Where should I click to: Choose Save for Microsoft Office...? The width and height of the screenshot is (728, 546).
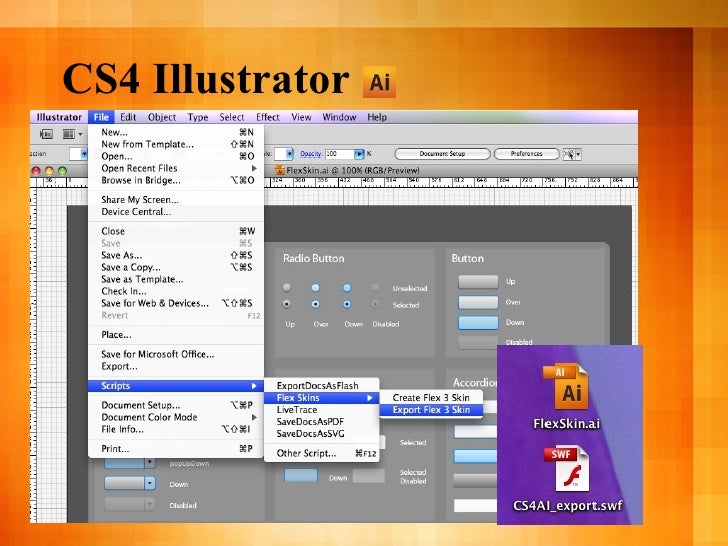tap(176, 354)
